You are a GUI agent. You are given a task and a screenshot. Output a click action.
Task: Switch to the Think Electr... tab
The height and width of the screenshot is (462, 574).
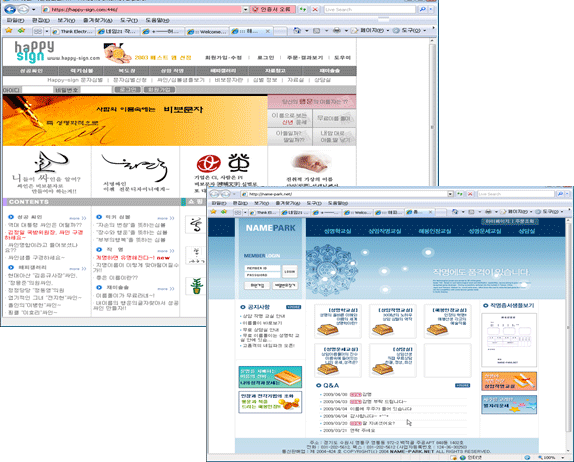click(73, 31)
